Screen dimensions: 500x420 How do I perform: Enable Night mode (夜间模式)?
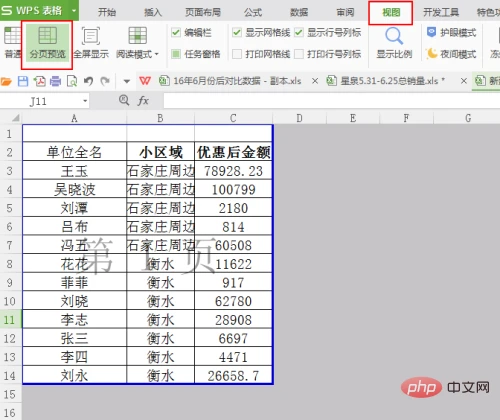452,53
